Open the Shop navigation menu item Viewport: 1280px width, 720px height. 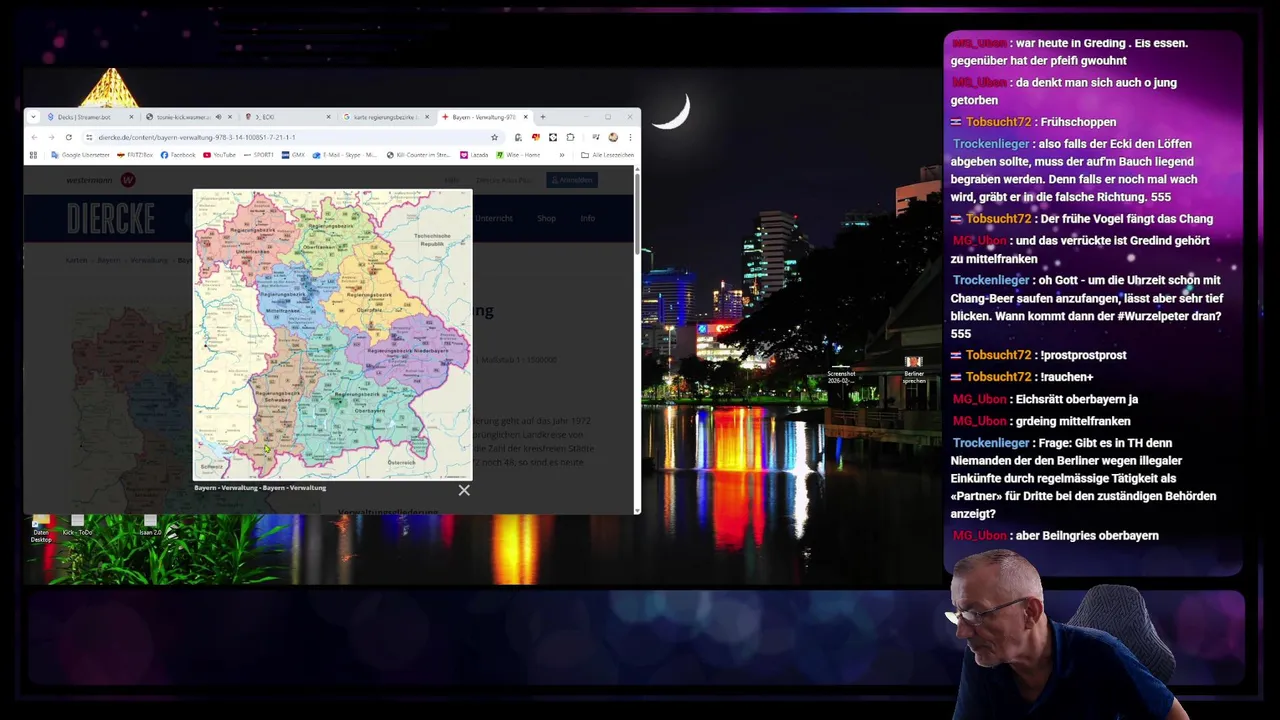pyautogui.click(x=546, y=218)
